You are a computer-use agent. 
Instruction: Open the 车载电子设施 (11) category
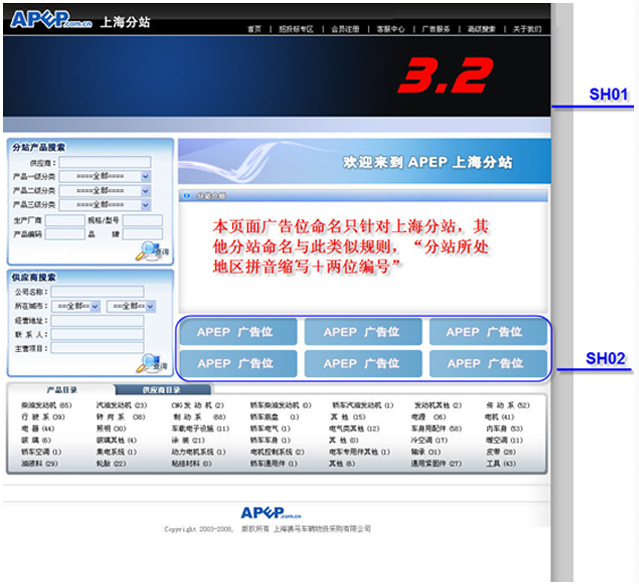(x=200, y=429)
